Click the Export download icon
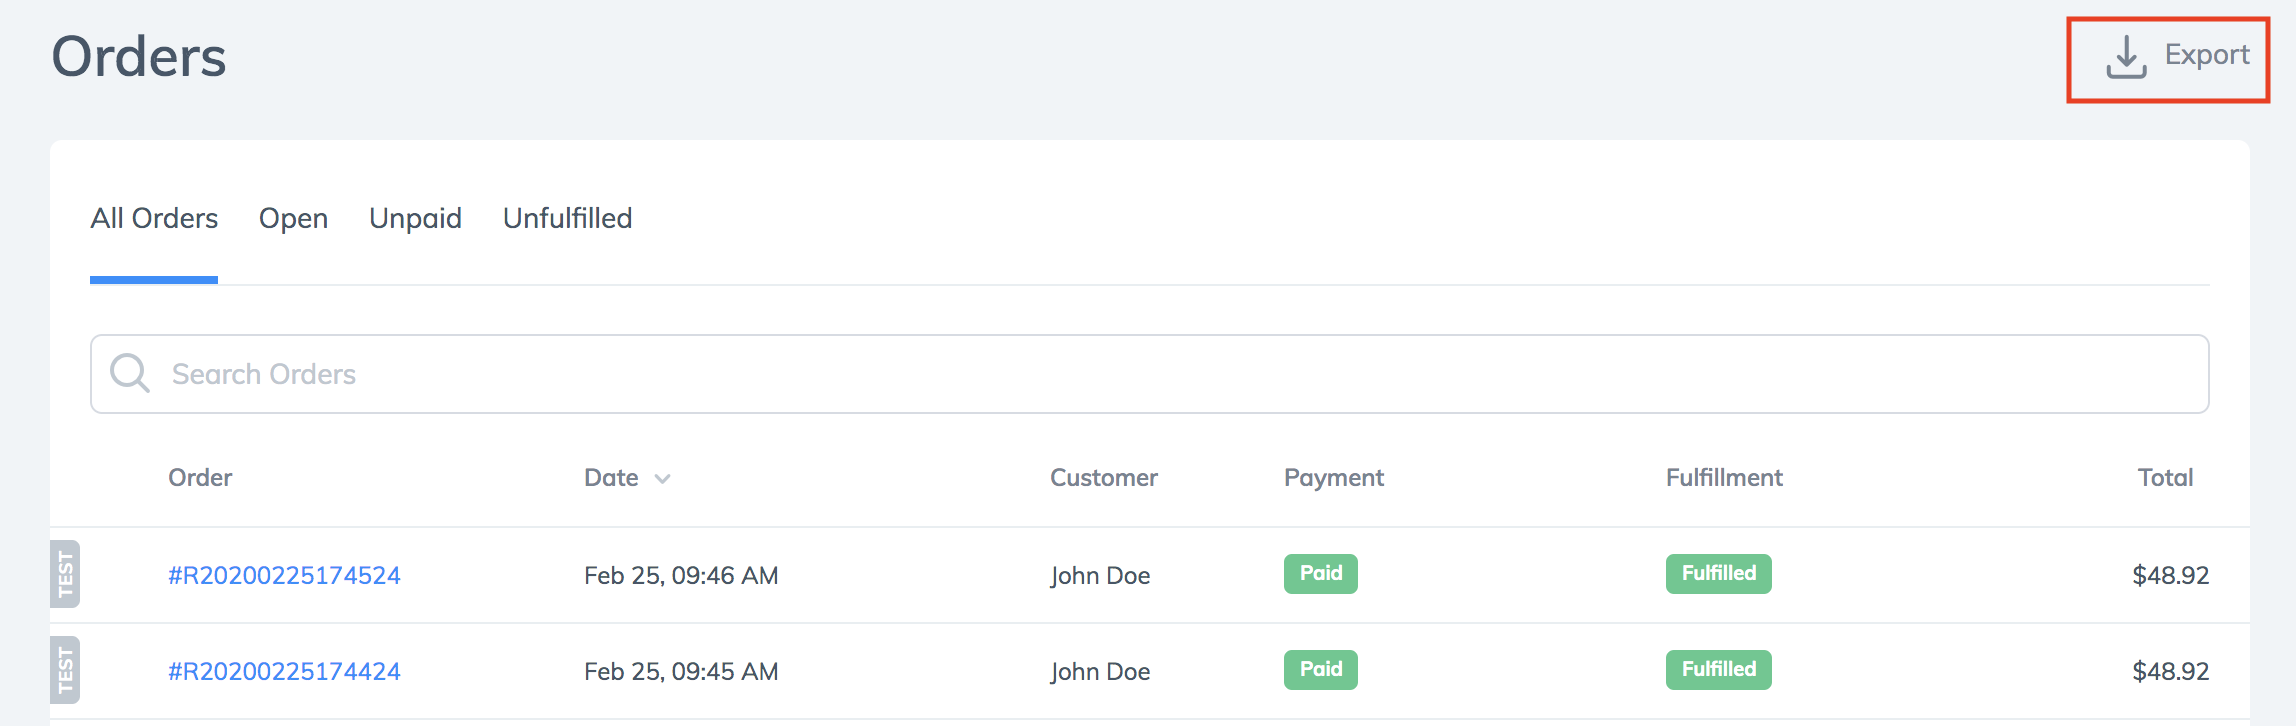Screen dimensions: 2296x726 click(2126, 57)
